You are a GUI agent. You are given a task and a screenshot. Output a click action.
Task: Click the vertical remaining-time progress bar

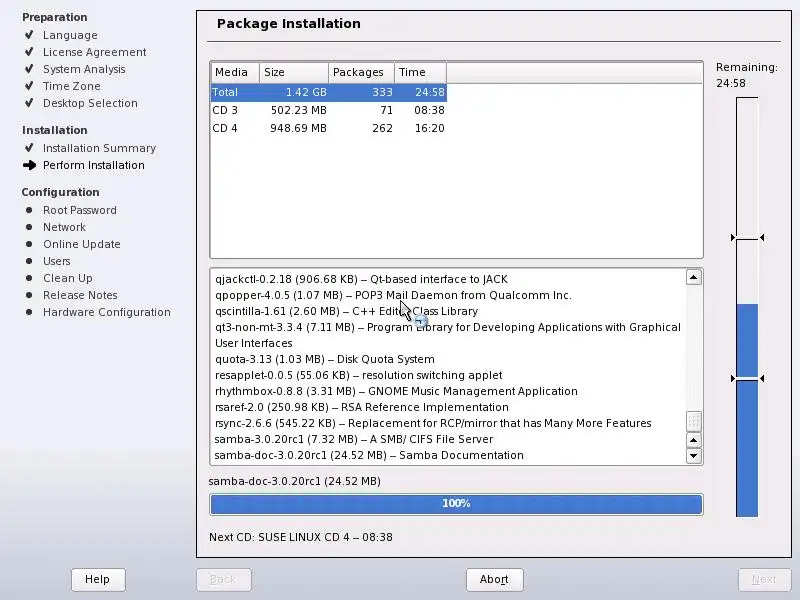pos(747,307)
